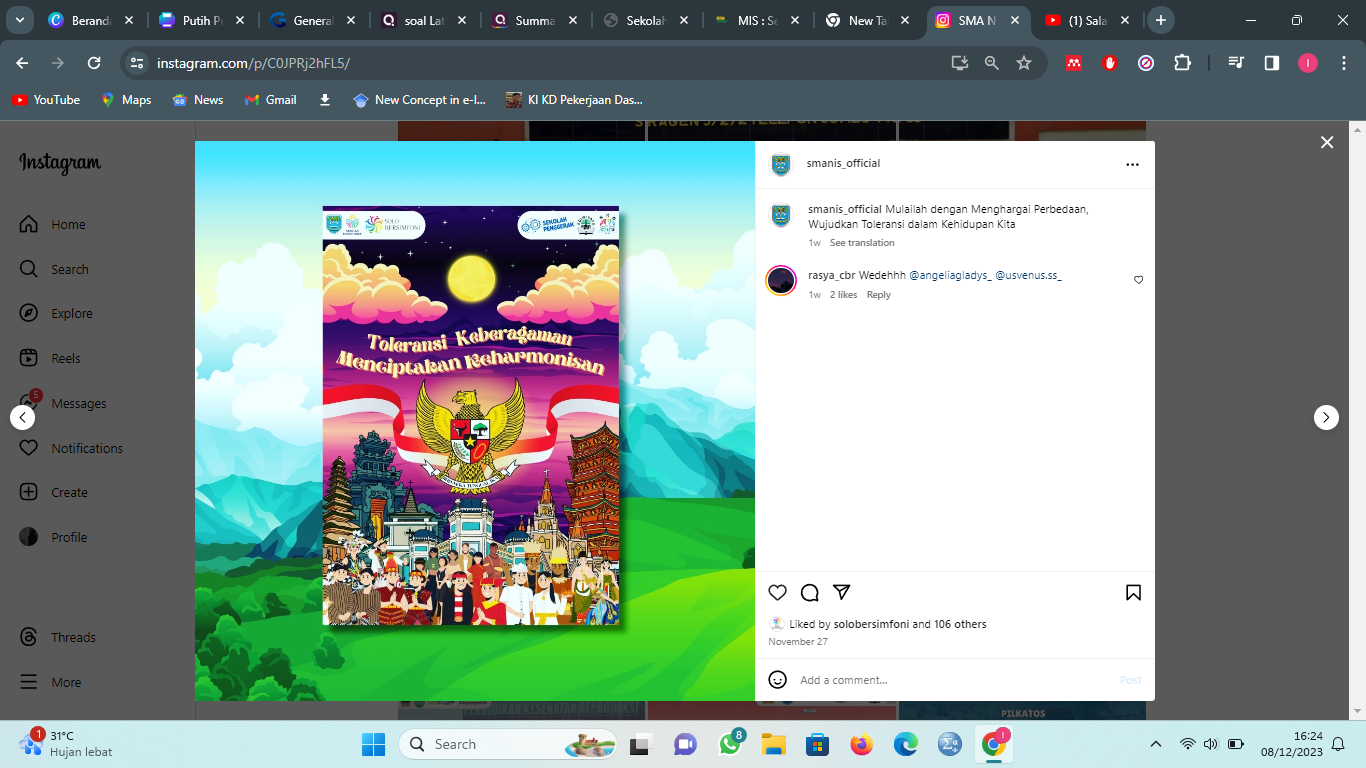This screenshot has width=1366, height=768.
Task: Click See translation under the caption
Action: click(x=862, y=243)
